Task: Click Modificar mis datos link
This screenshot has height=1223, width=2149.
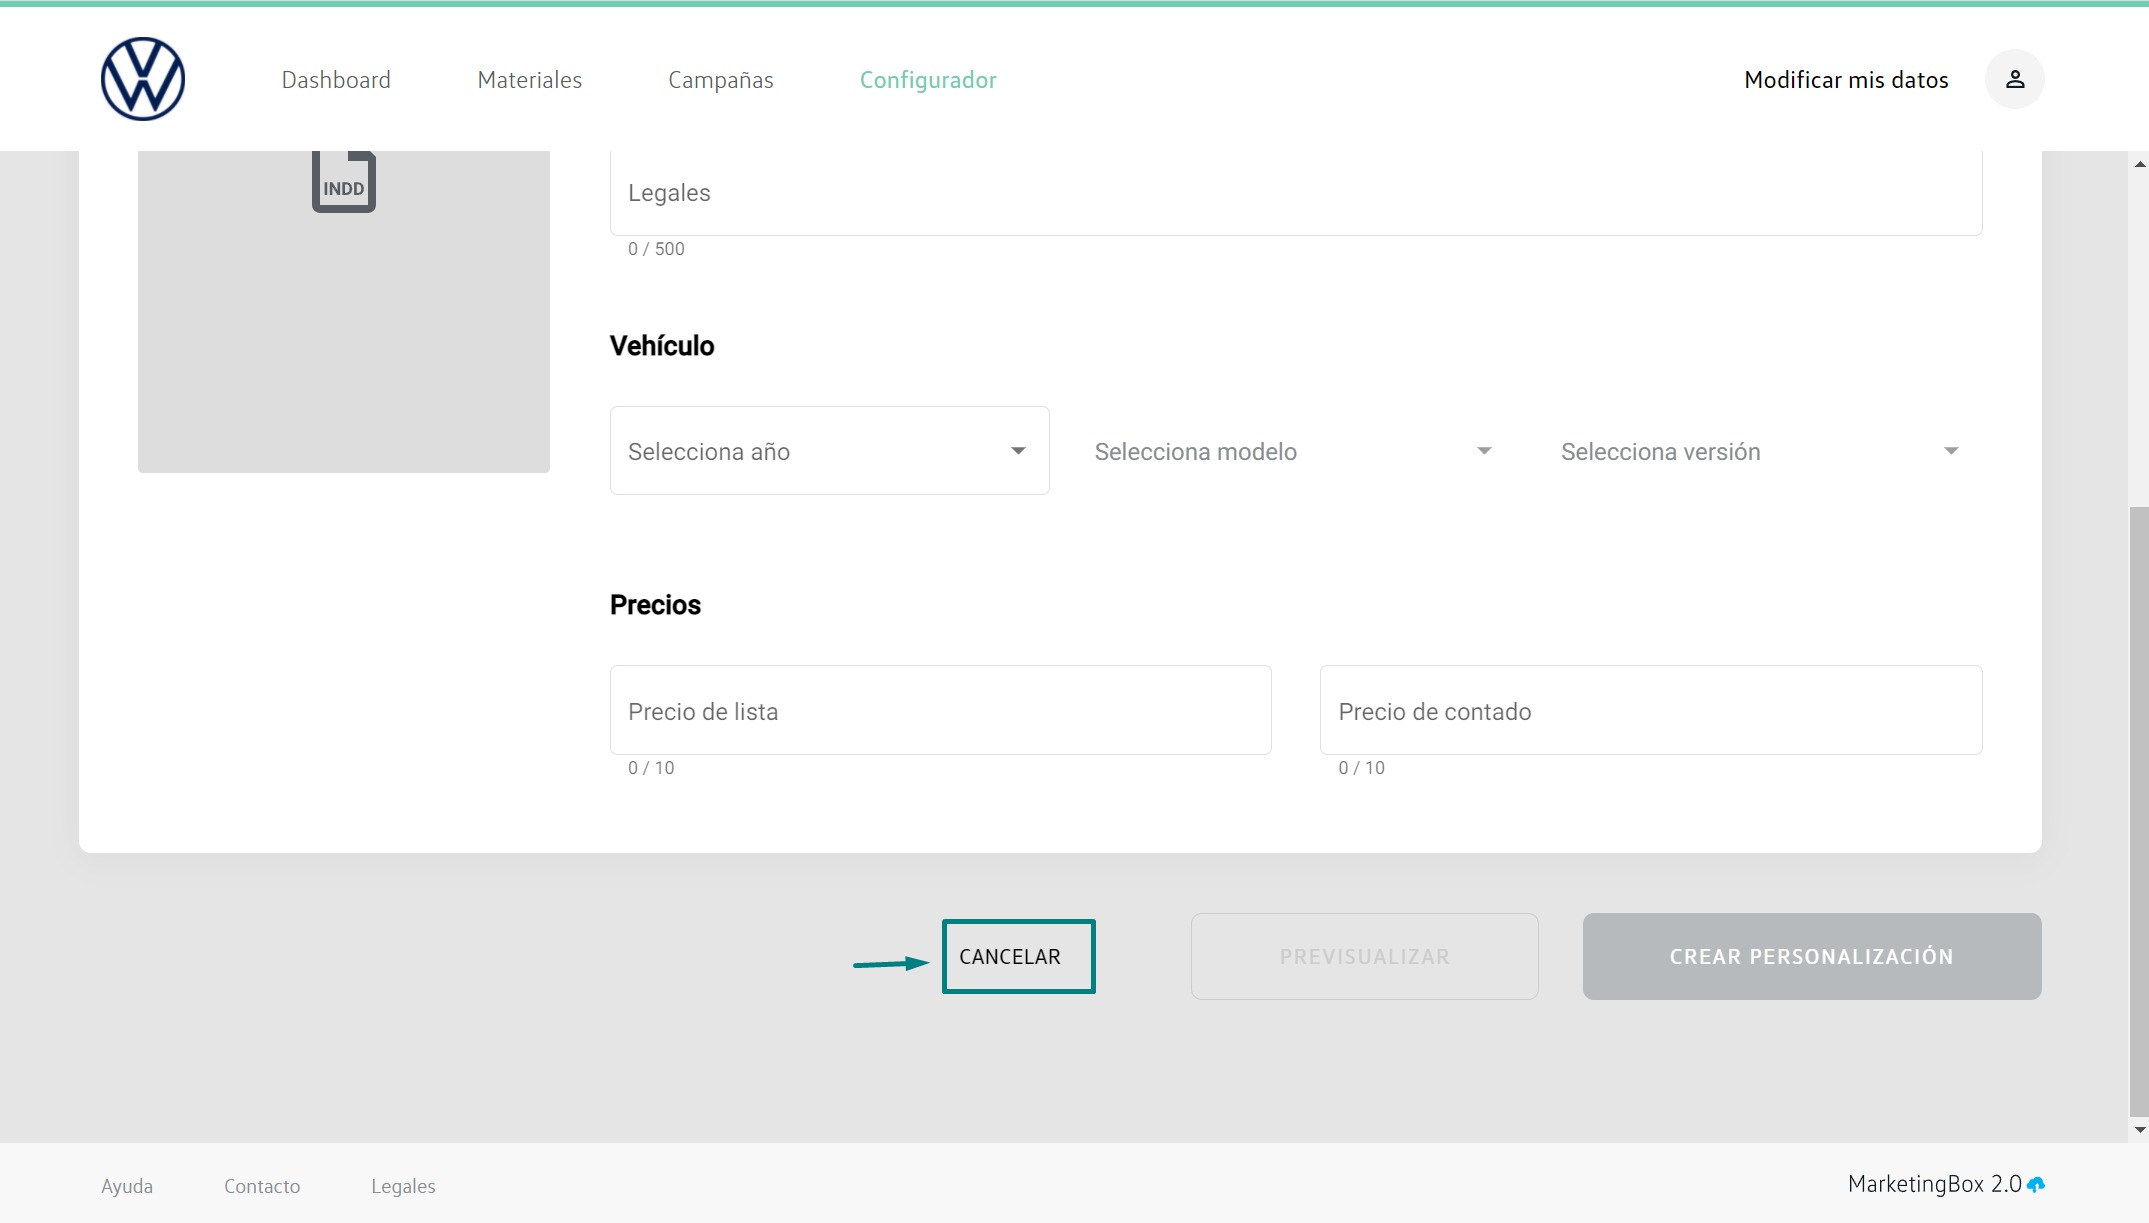Action: [x=1845, y=80]
